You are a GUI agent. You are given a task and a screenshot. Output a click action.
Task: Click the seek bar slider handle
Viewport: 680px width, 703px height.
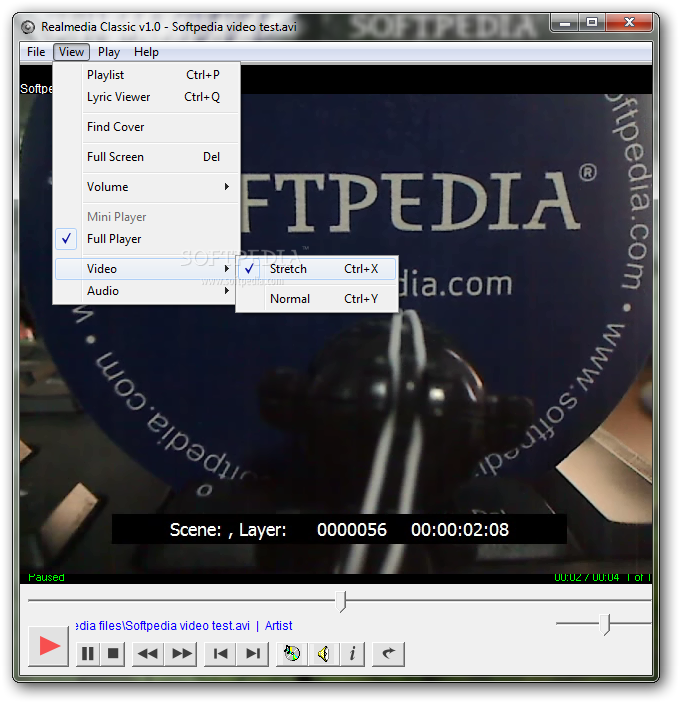(341, 601)
